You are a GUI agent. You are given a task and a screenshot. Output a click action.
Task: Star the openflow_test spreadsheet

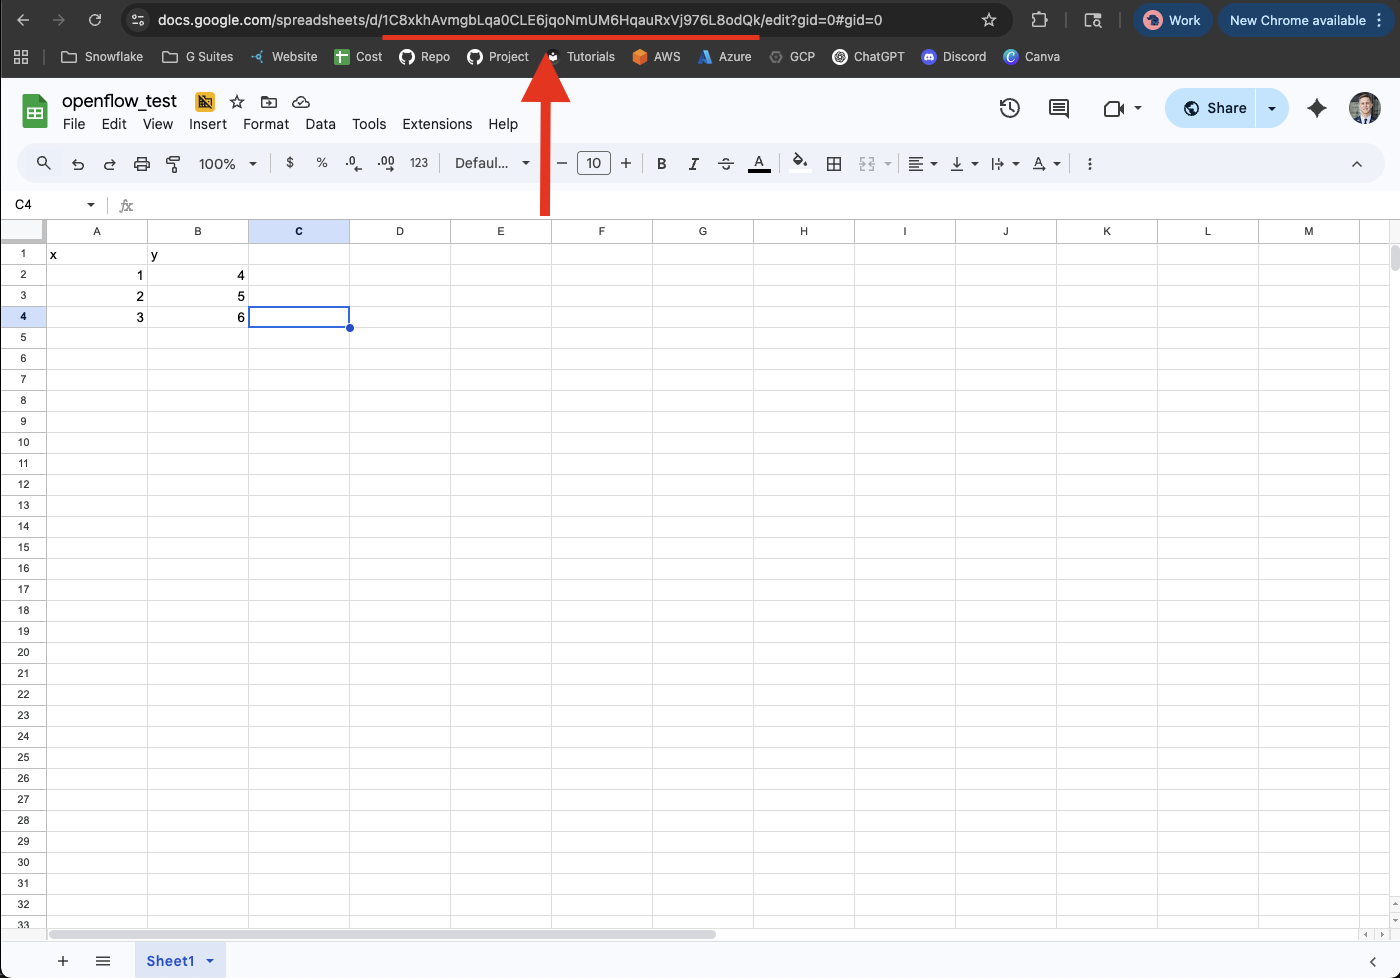237,102
